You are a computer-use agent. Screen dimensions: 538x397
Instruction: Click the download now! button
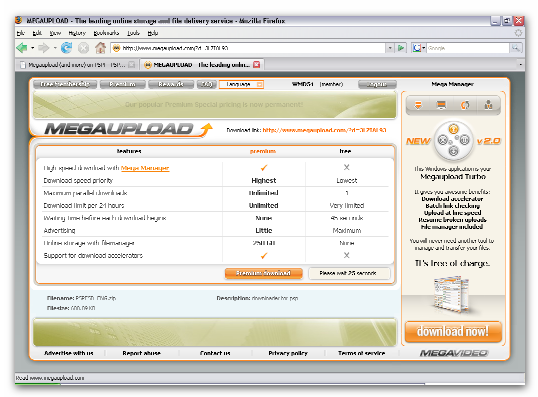tap(453, 331)
